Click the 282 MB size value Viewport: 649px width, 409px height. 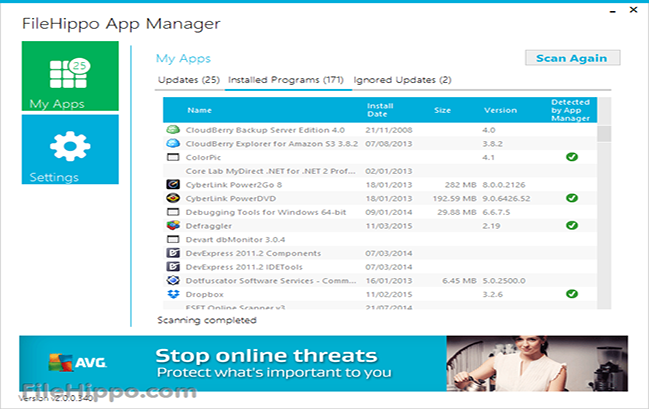tap(461, 185)
